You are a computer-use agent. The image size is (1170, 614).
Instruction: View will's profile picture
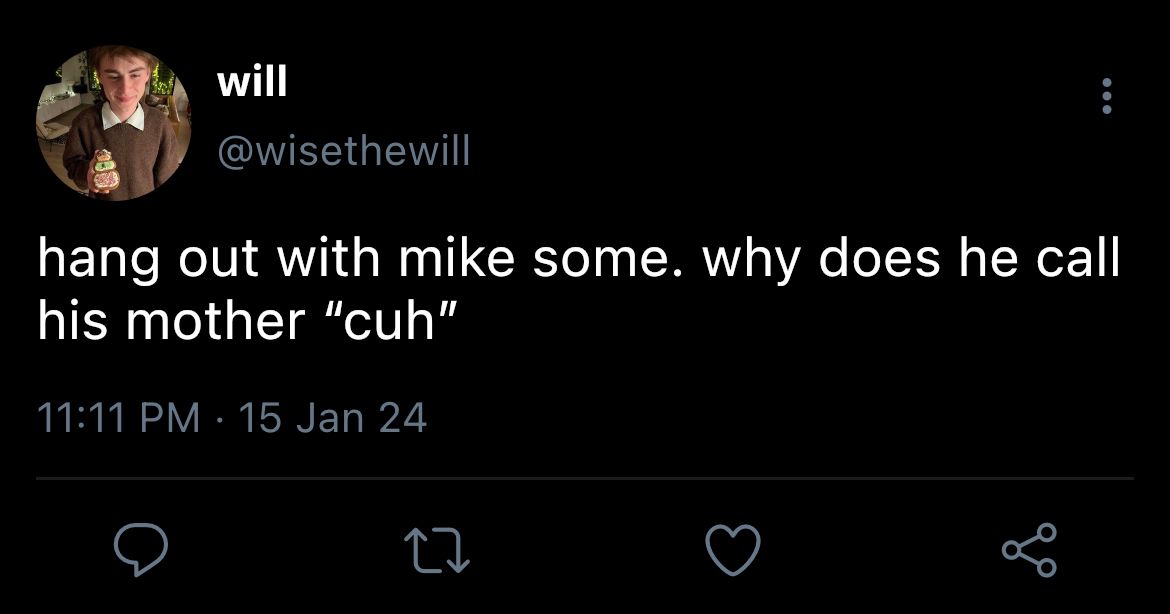point(113,123)
